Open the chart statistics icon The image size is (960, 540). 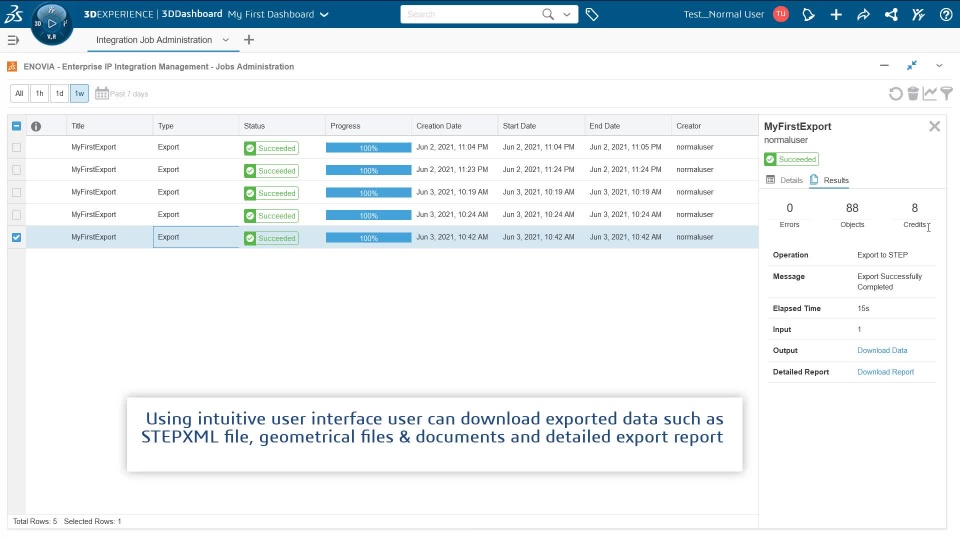[929, 94]
